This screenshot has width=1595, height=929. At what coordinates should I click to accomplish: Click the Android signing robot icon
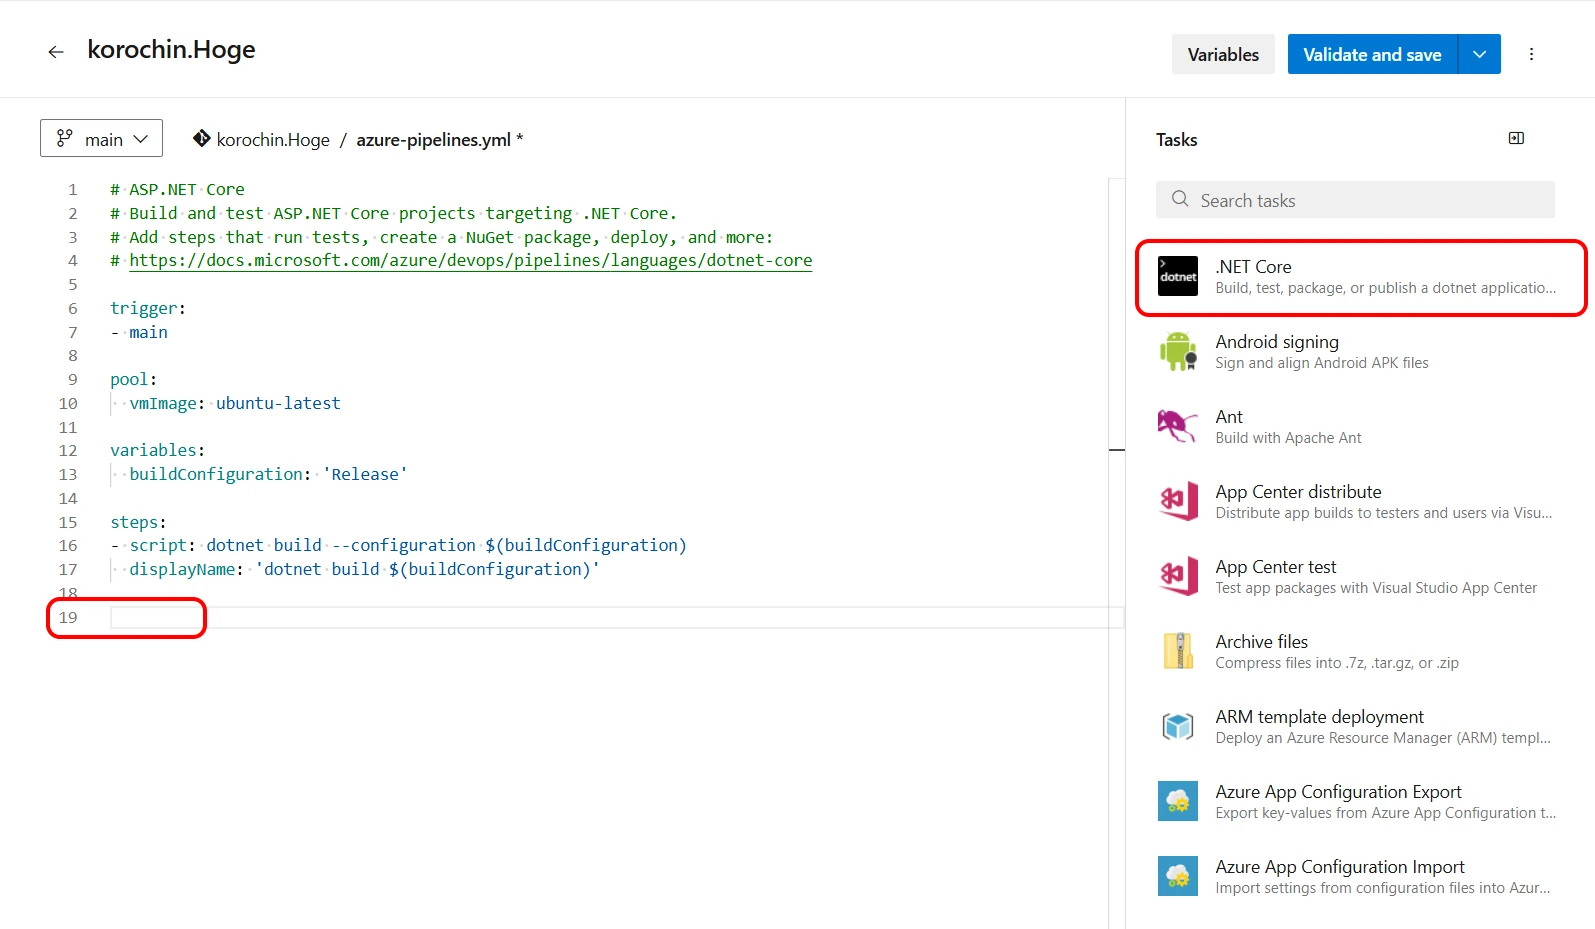pyautogui.click(x=1177, y=352)
